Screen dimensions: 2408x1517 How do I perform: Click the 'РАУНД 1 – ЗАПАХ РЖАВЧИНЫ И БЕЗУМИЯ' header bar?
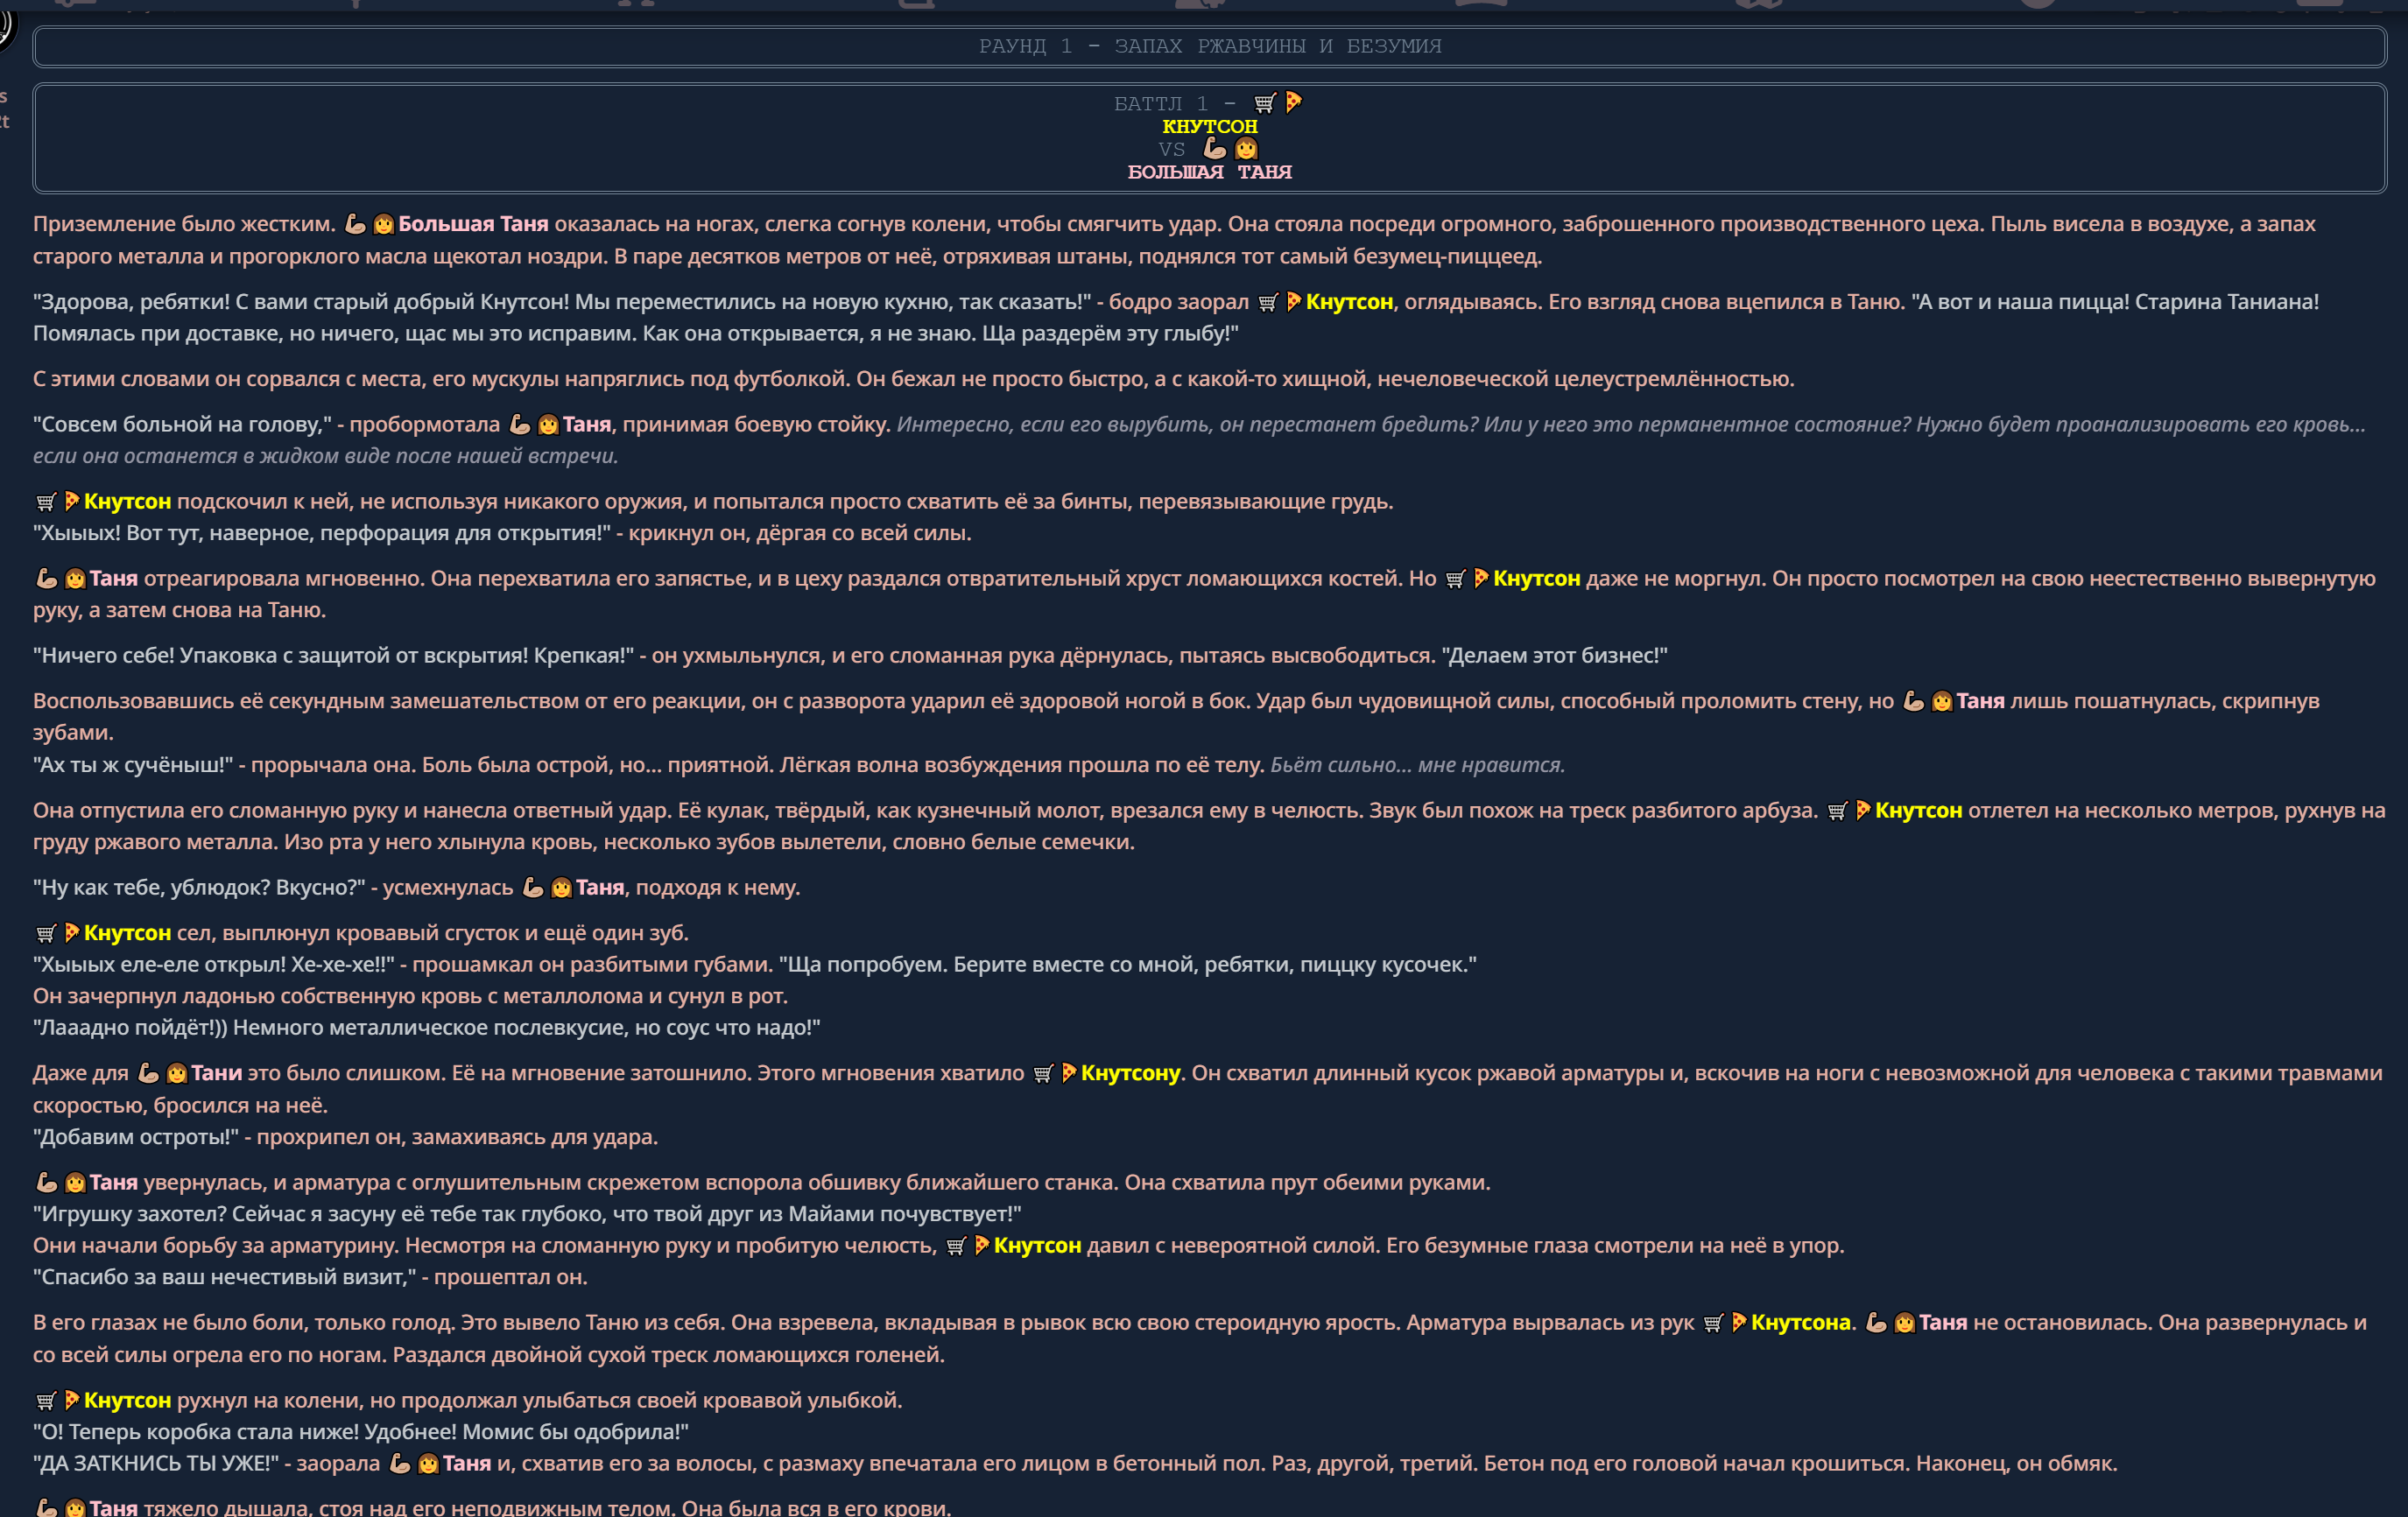click(1209, 47)
